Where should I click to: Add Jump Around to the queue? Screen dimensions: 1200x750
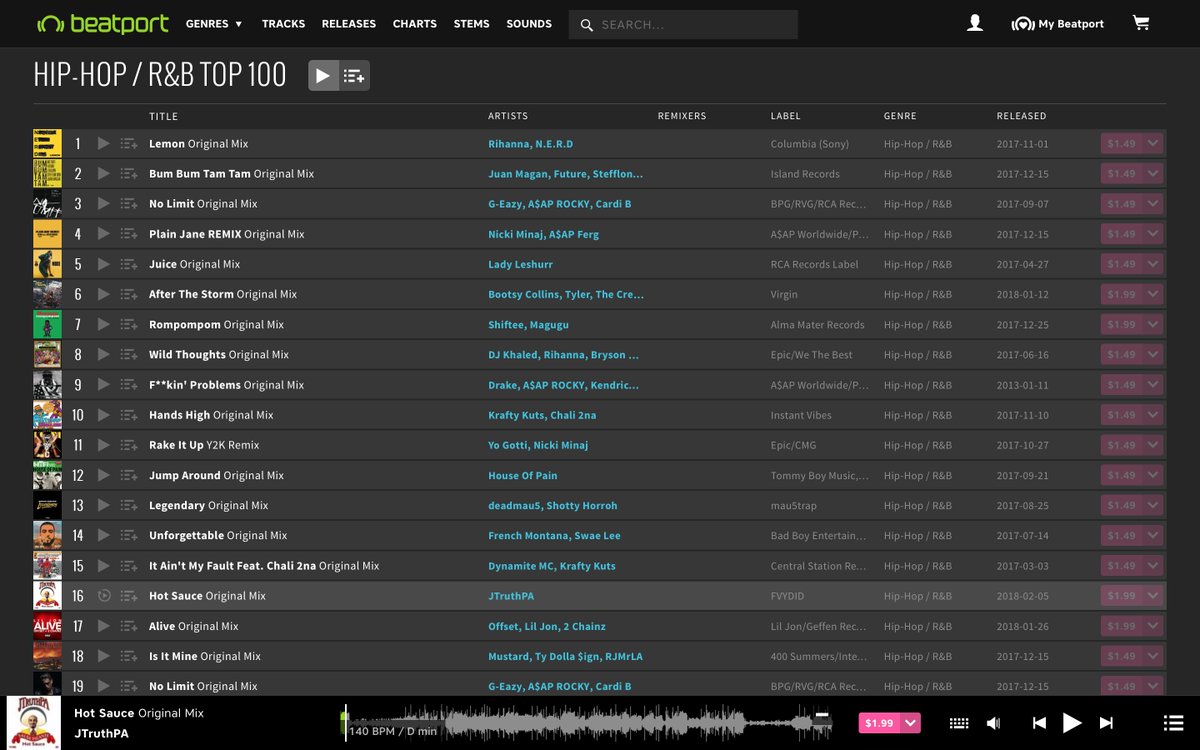[129, 475]
